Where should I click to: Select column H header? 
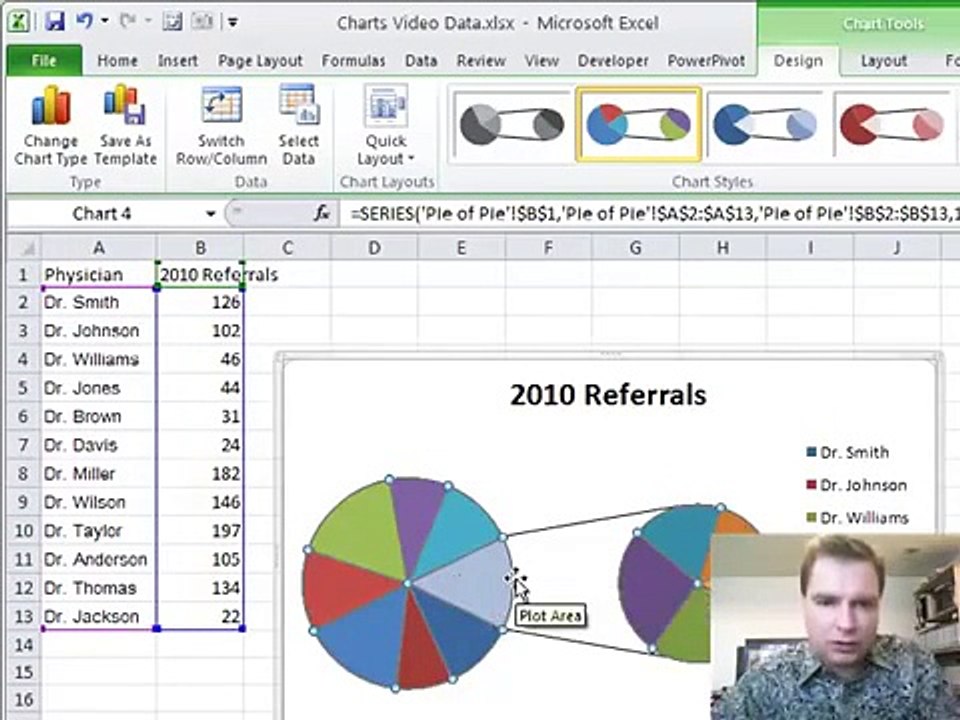click(x=722, y=247)
